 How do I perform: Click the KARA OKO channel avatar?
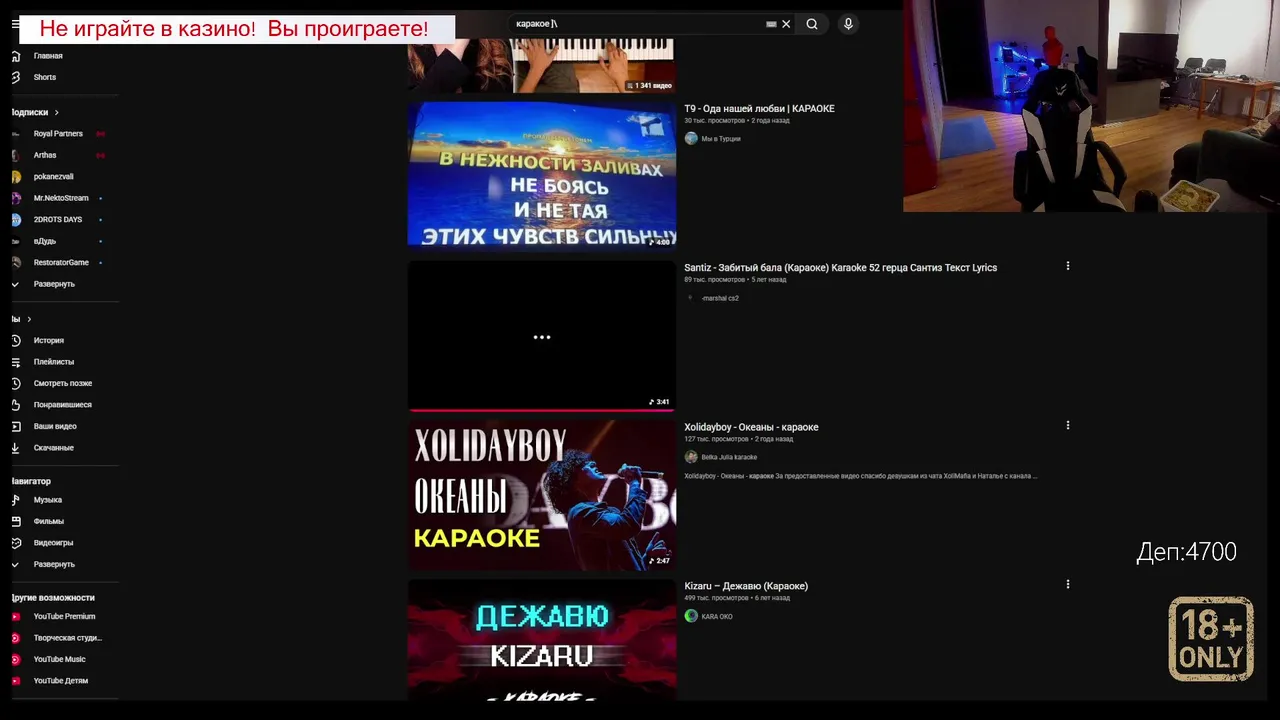click(x=691, y=616)
